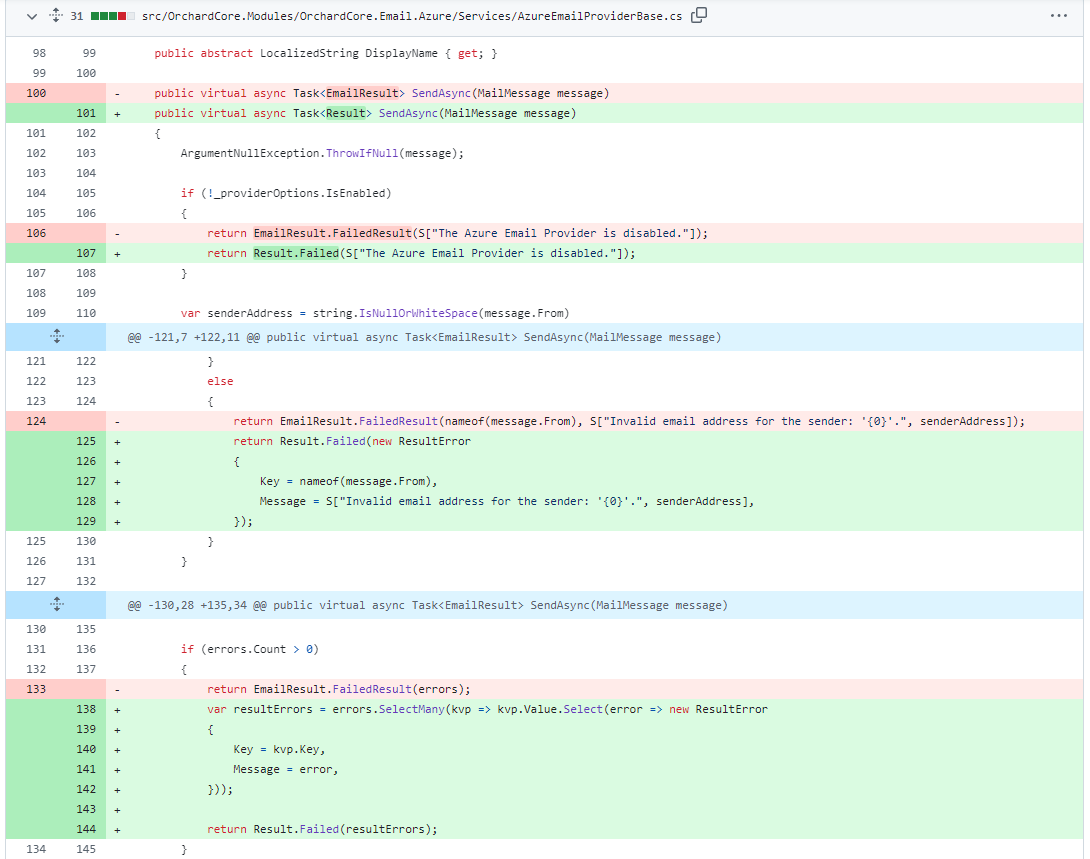Click the 'var senderAddress' code line
Image resolution: width=1090 pixels, height=859 pixels.
click(375, 313)
